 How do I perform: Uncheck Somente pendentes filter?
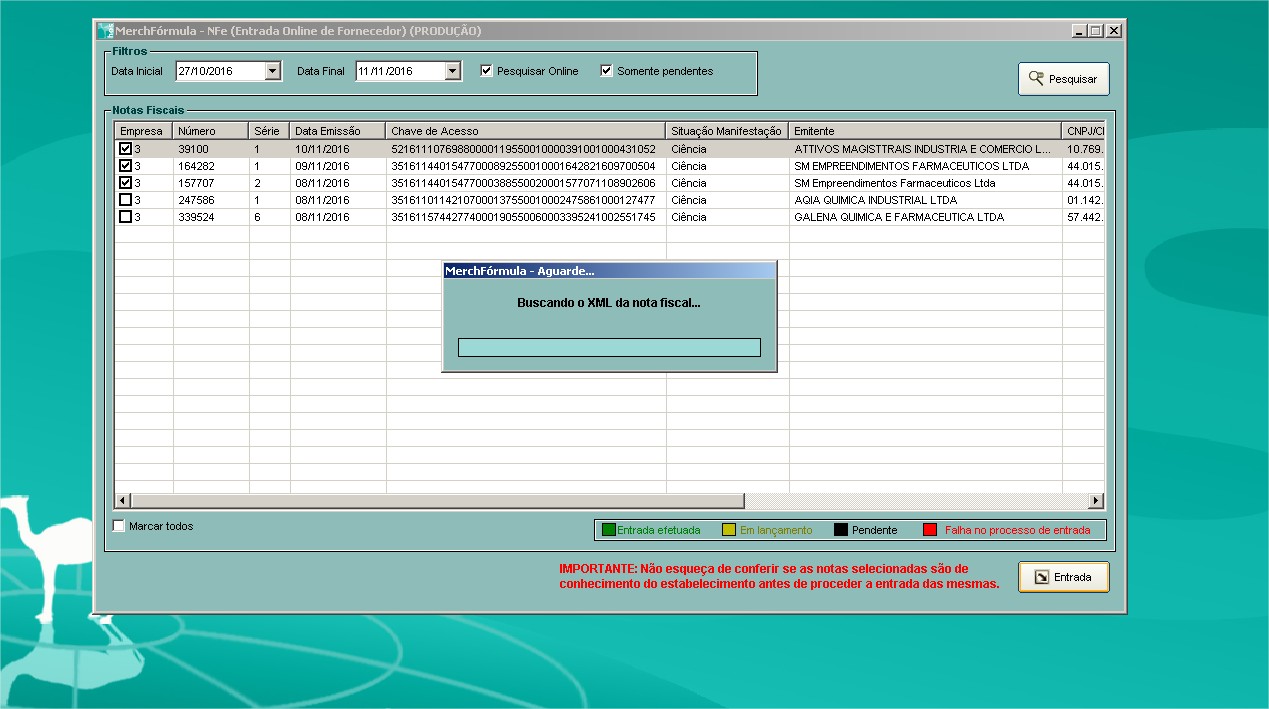tap(606, 71)
